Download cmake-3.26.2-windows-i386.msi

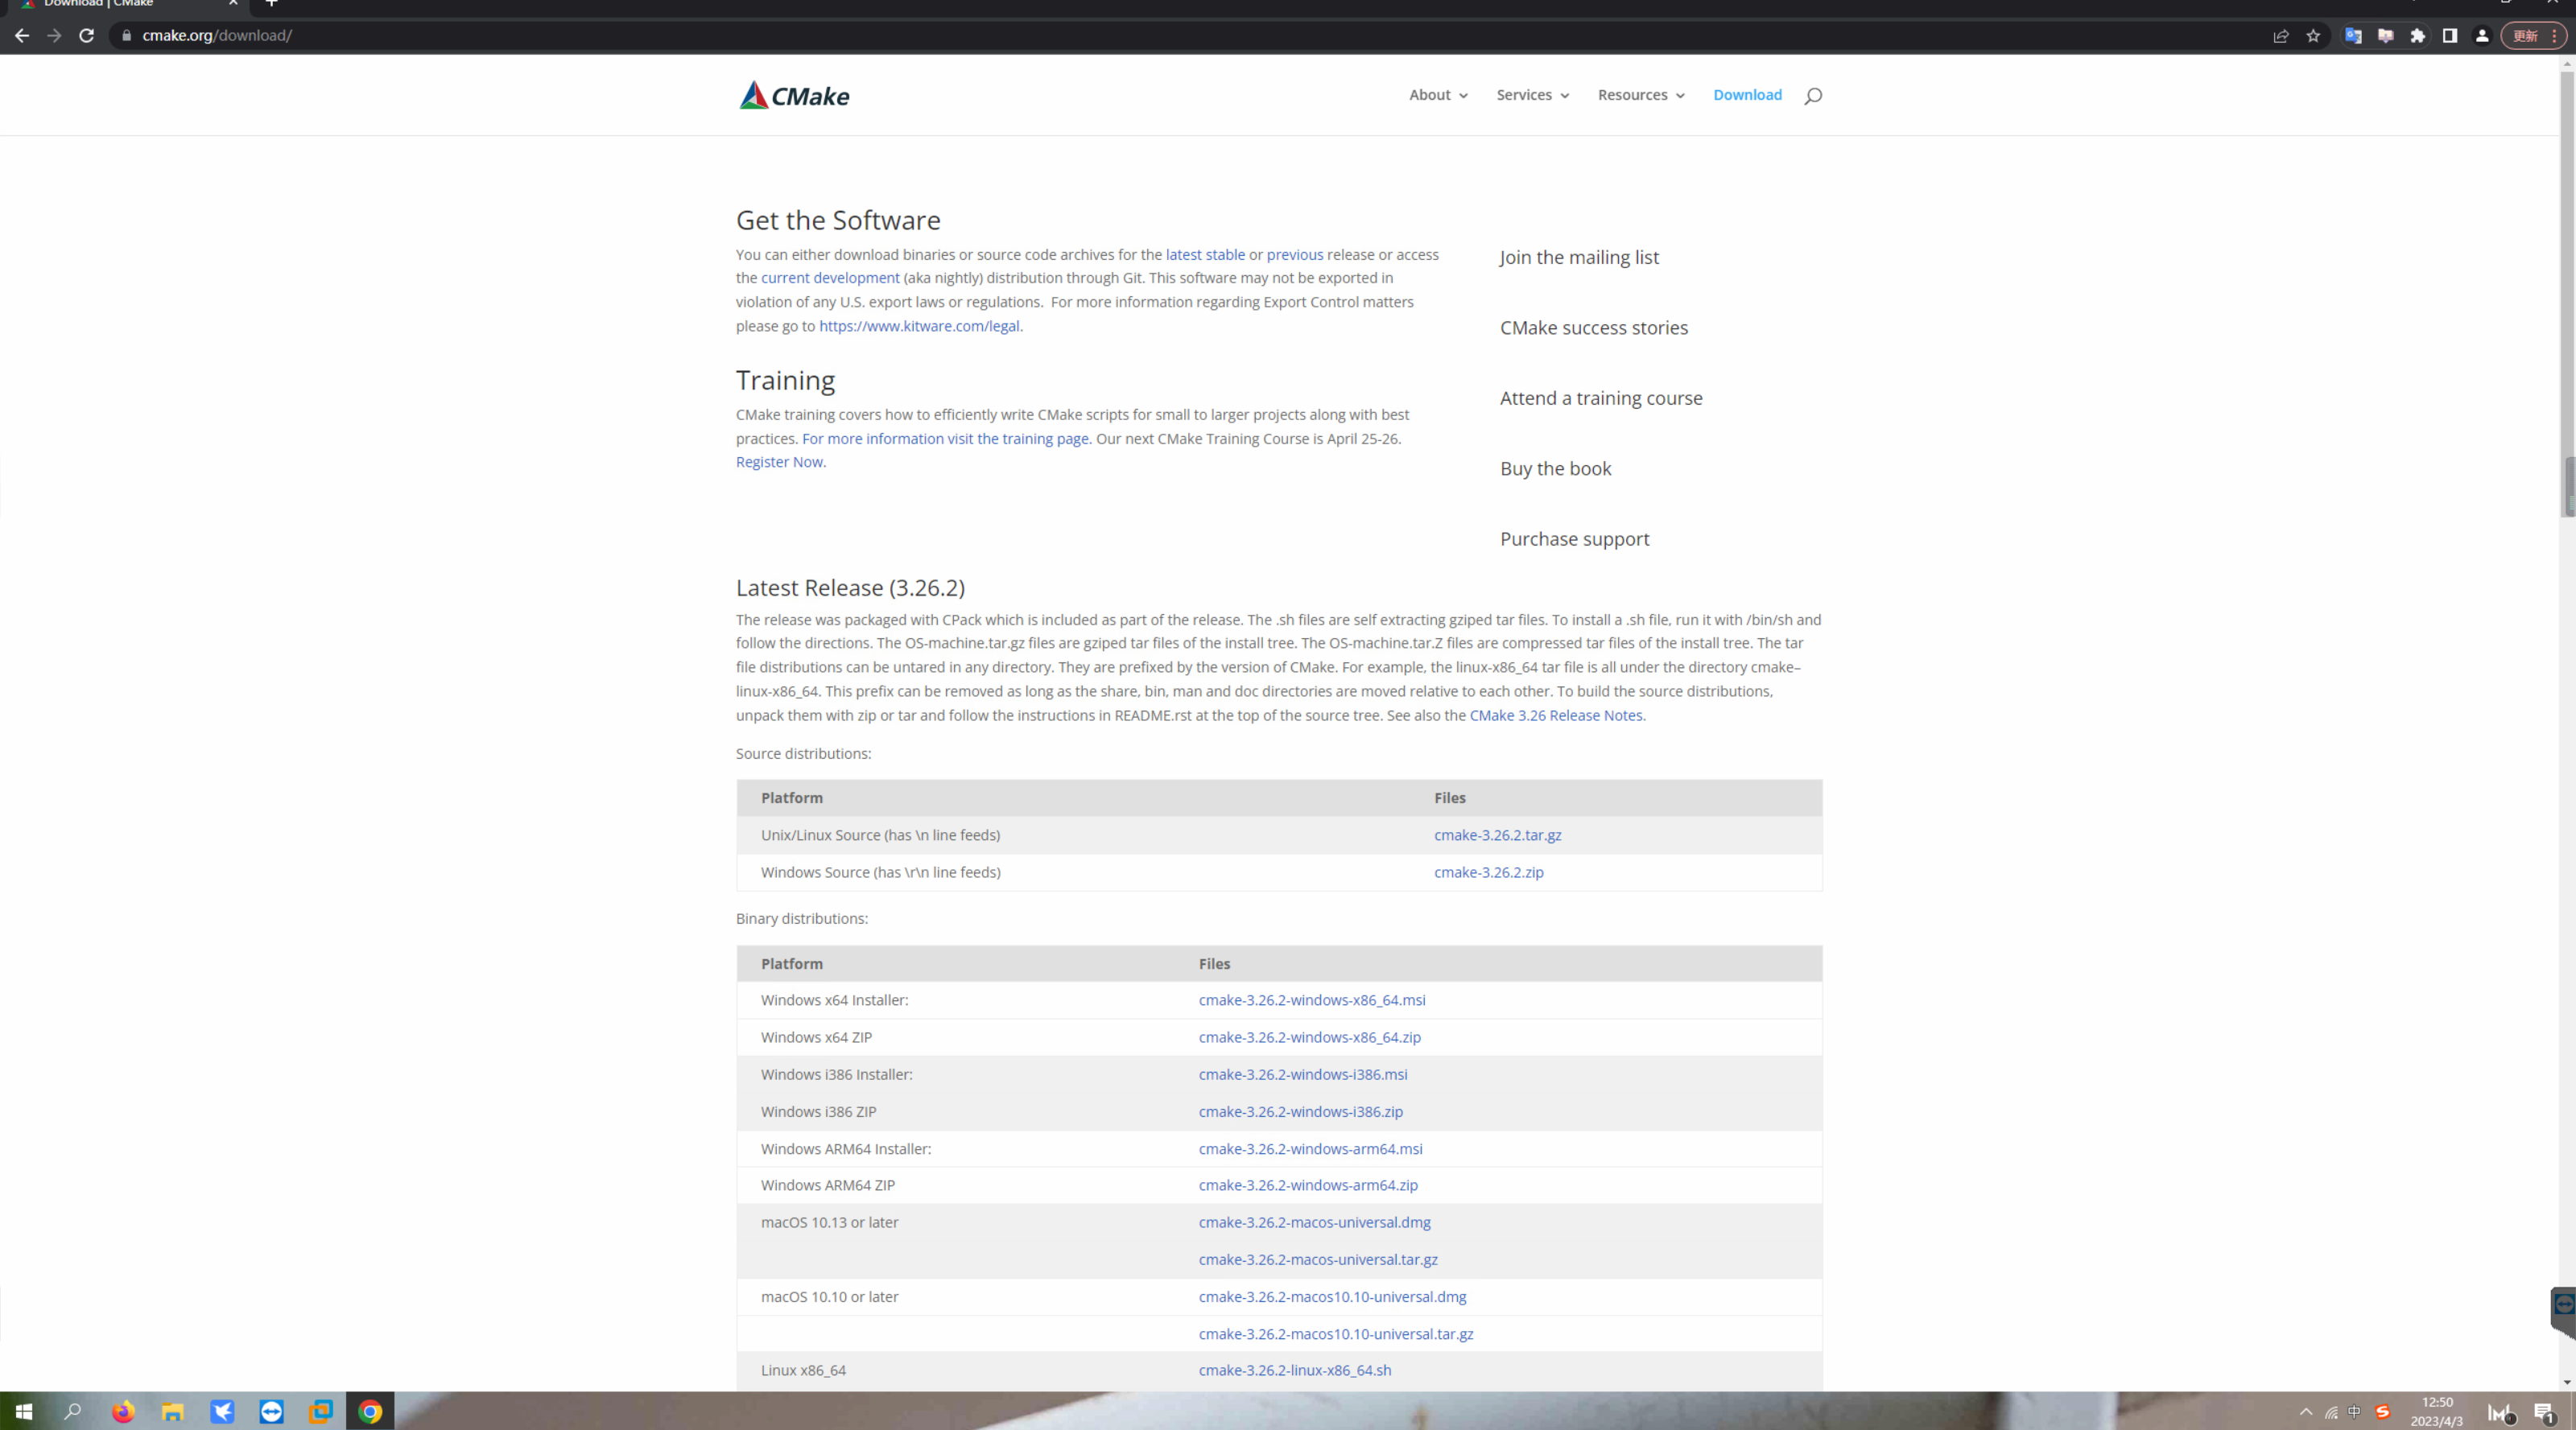coord(1303,1075)
